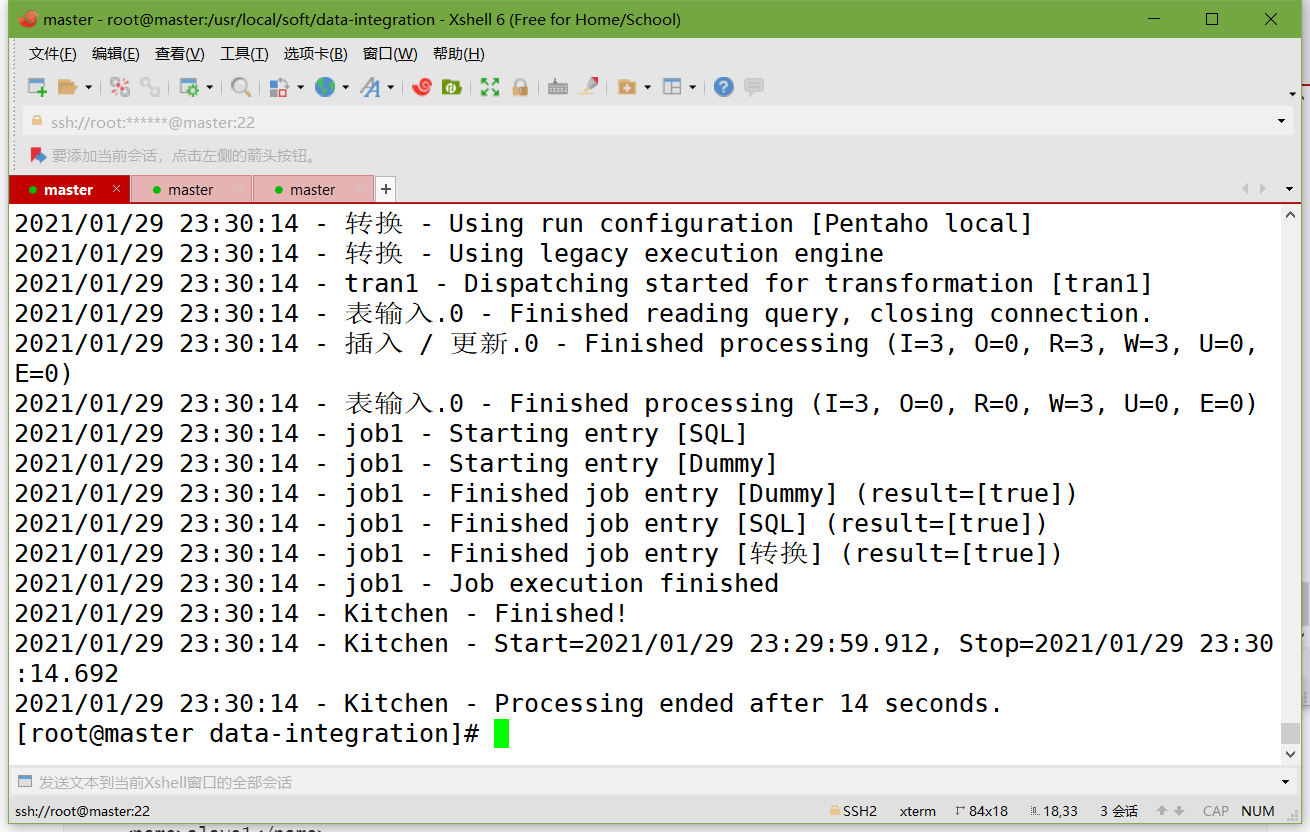This screenshot has height=832, width=1310.
Task: Open the 文件(F) menu
Action: tap(53, 54)
